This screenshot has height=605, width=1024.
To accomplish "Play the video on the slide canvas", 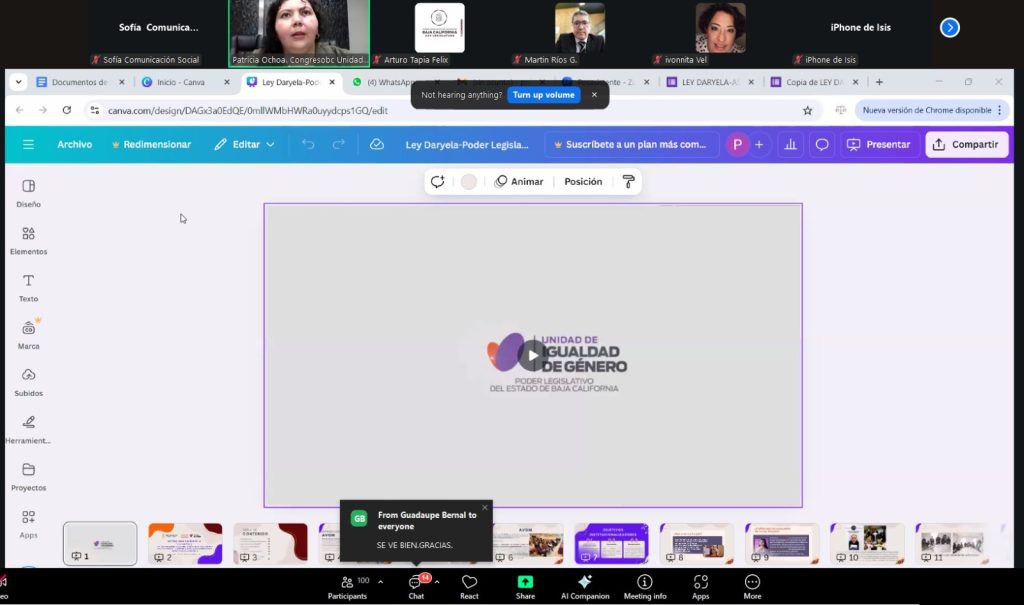I will (533, 354).
